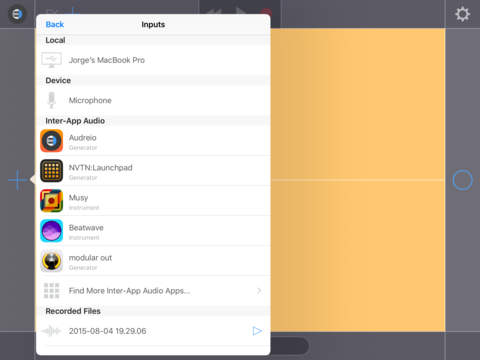
Task: Select Jorge's MacBook Pro as input
Action: [153, 60]
